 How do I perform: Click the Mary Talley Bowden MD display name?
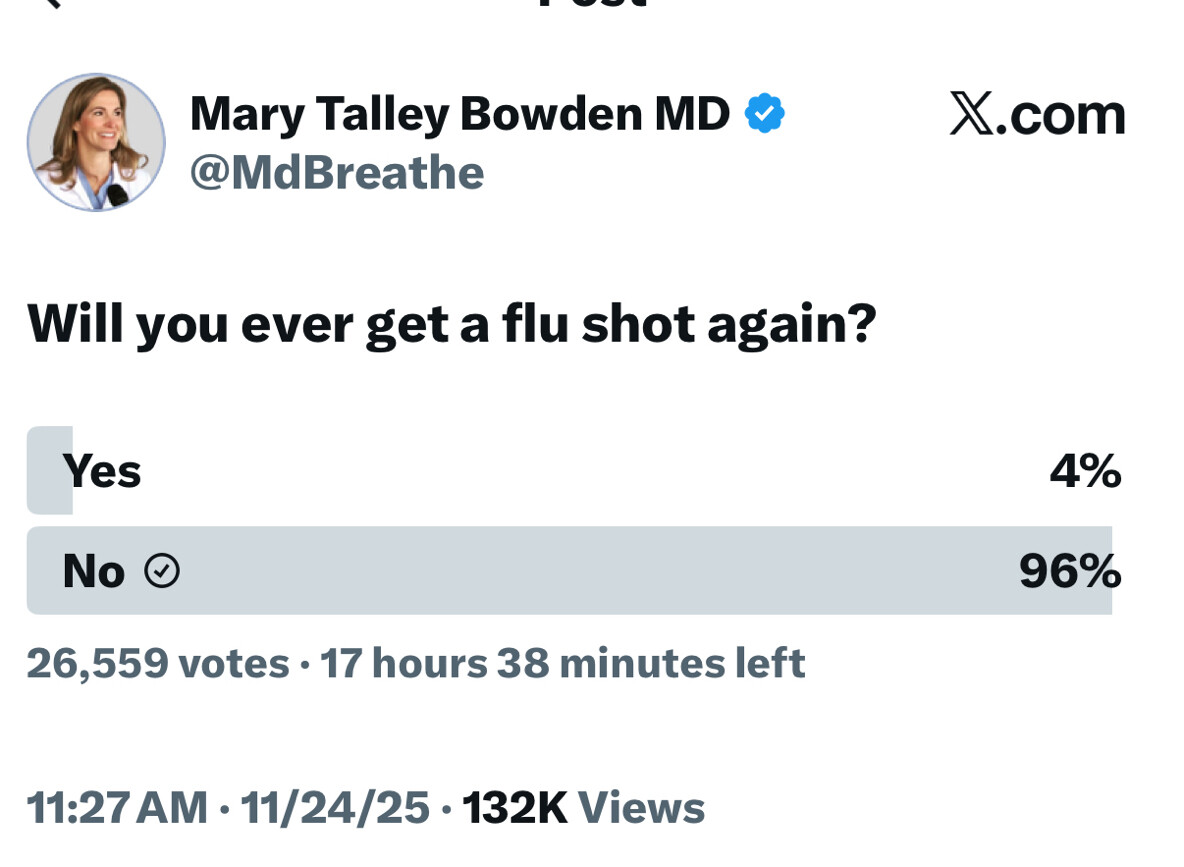pos(460,114)
